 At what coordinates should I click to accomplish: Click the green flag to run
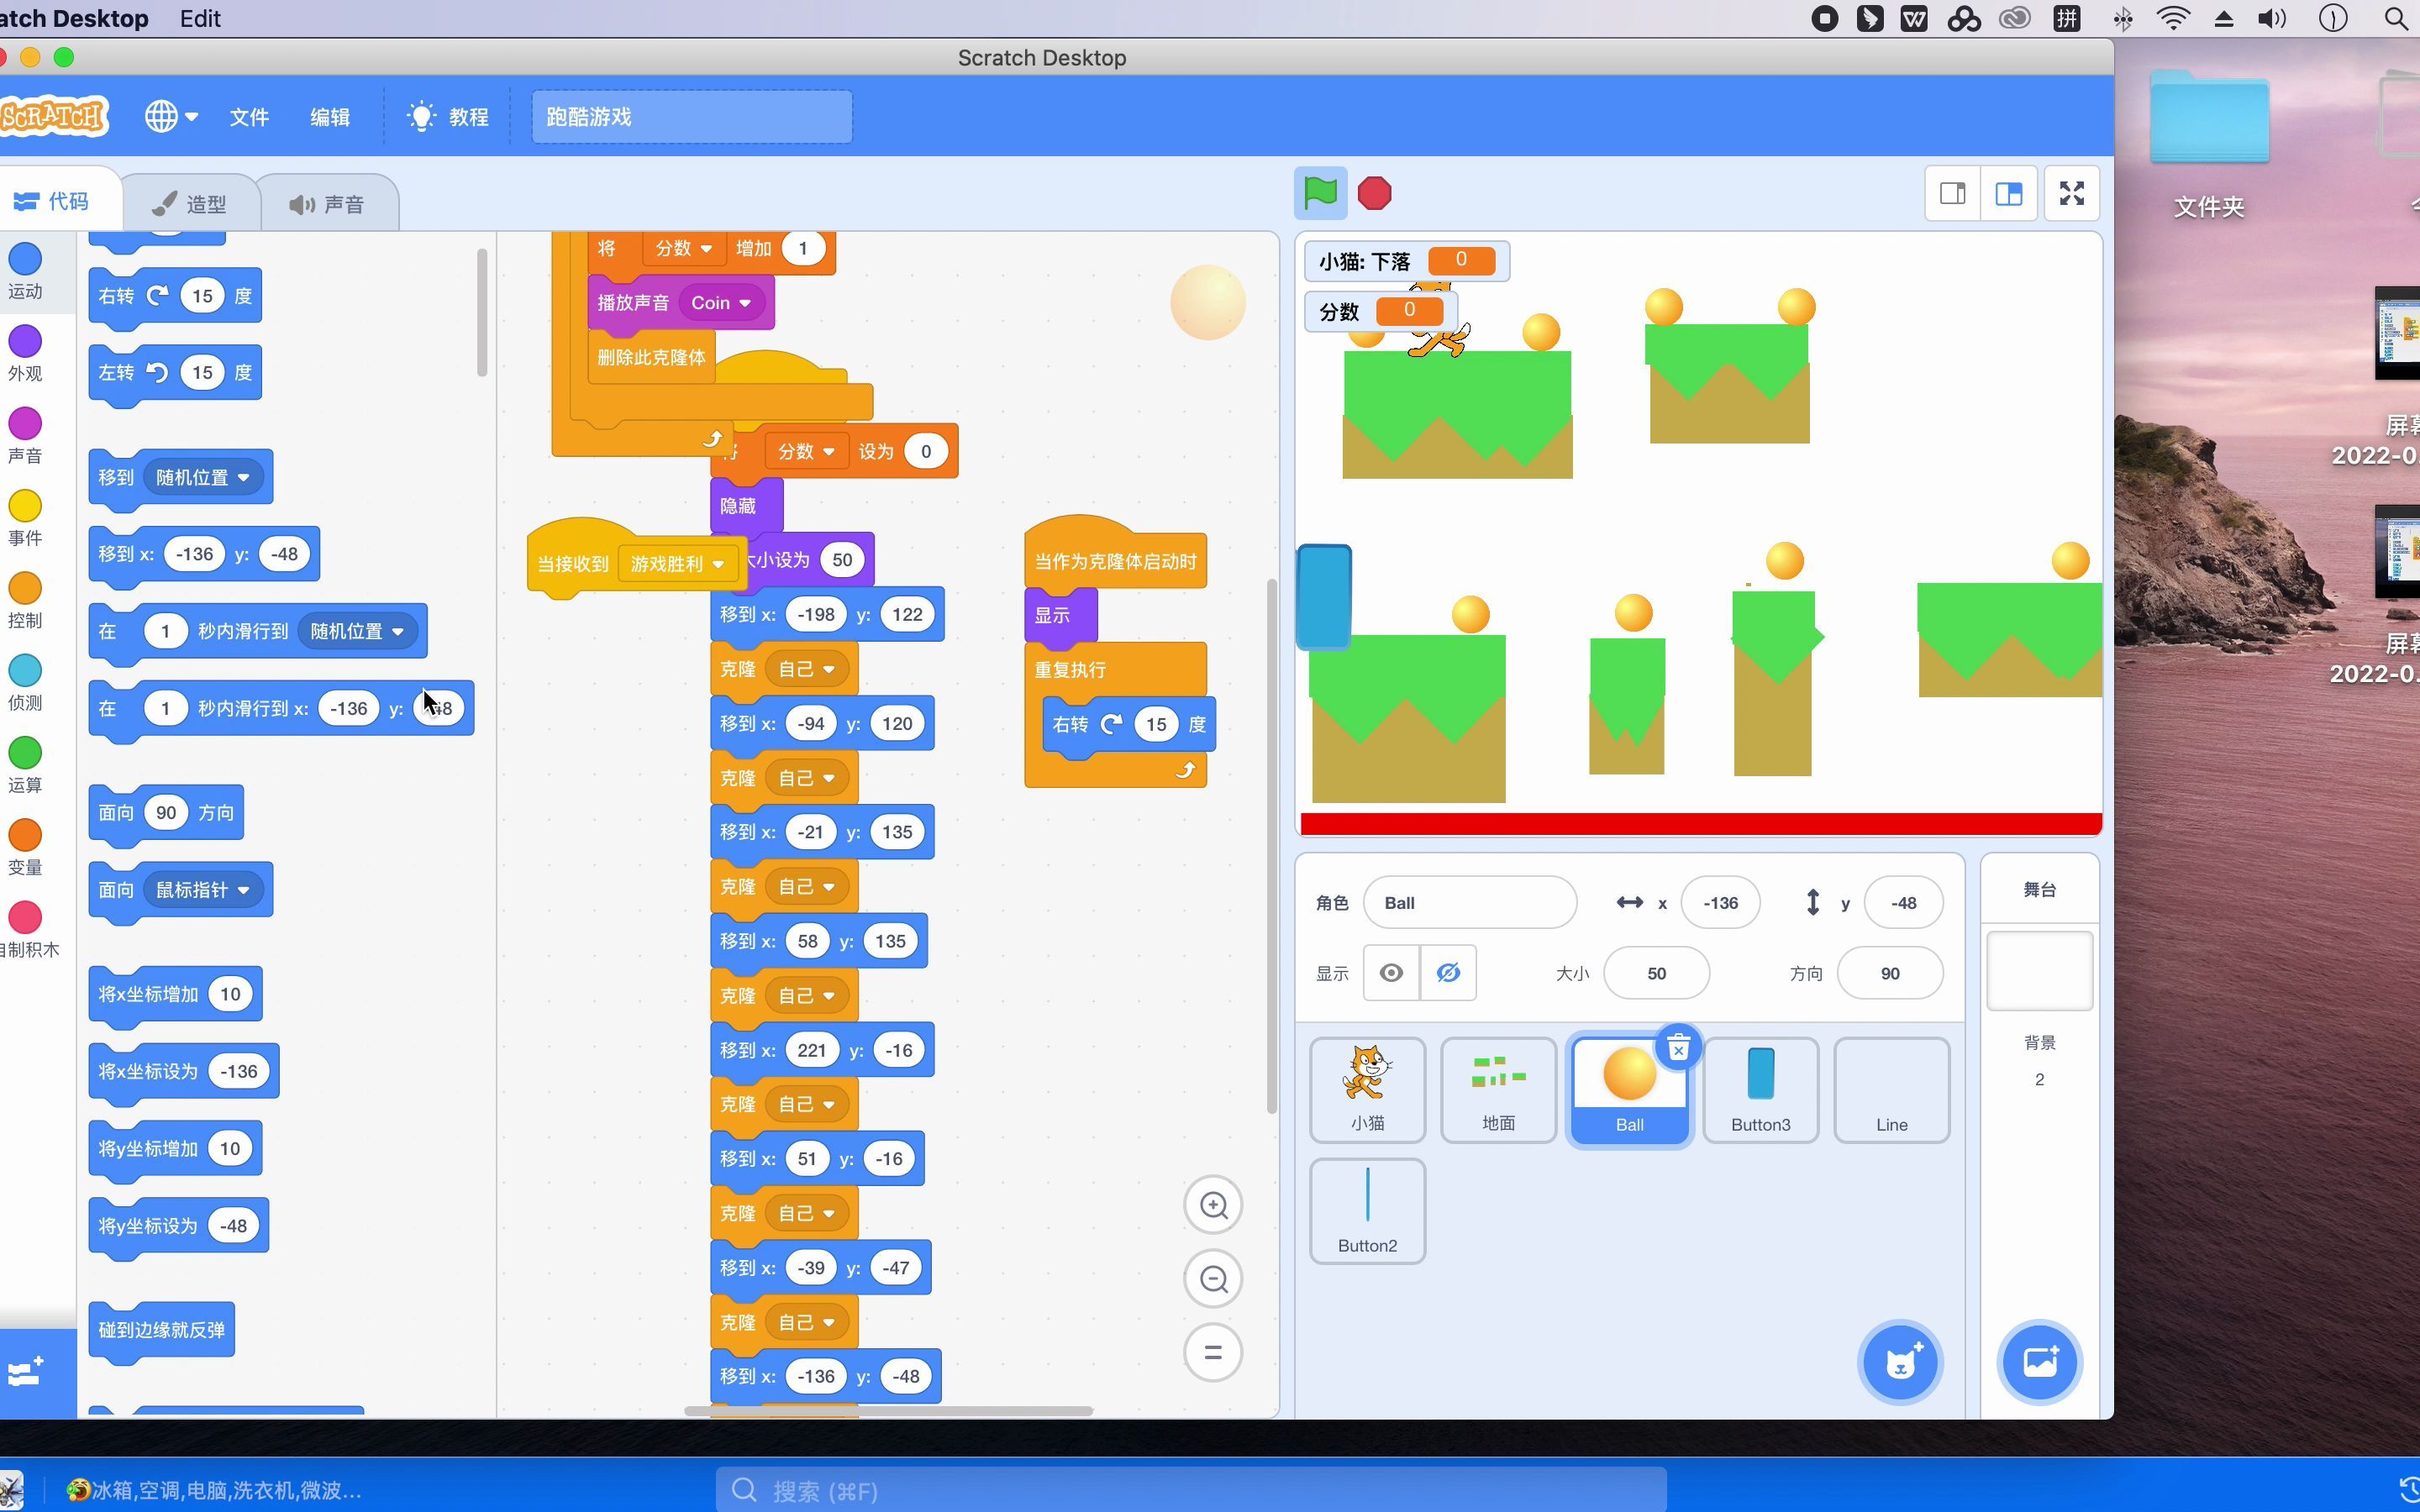pos(1320,193)
